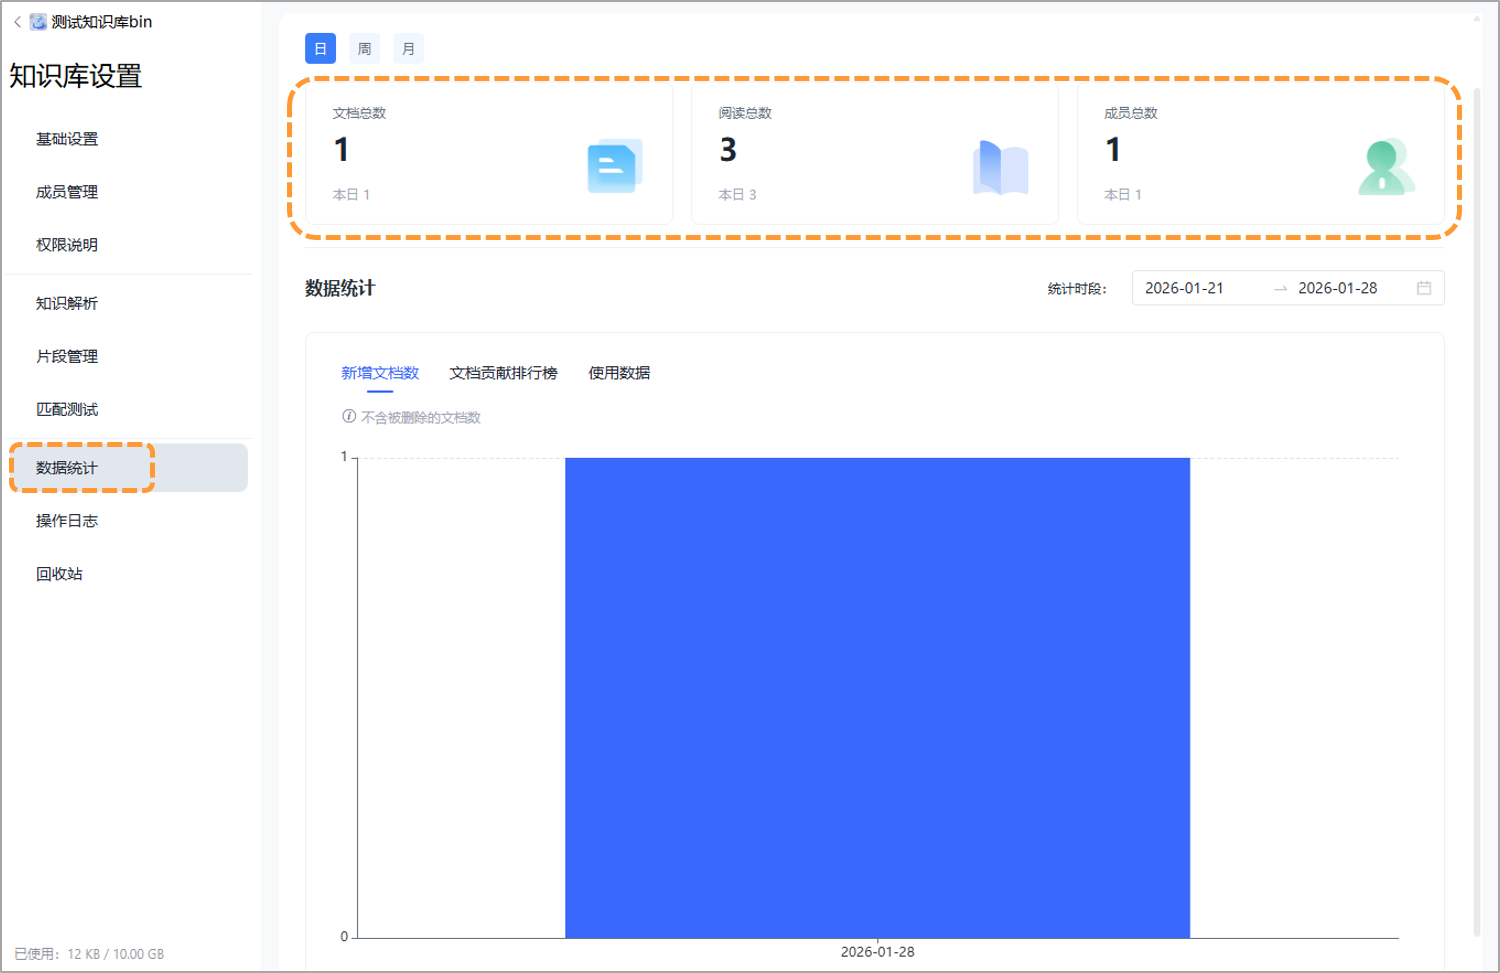Click the knowledge base icon beside 测试知识库bin

pyautogui.click(x=38, y=20)
